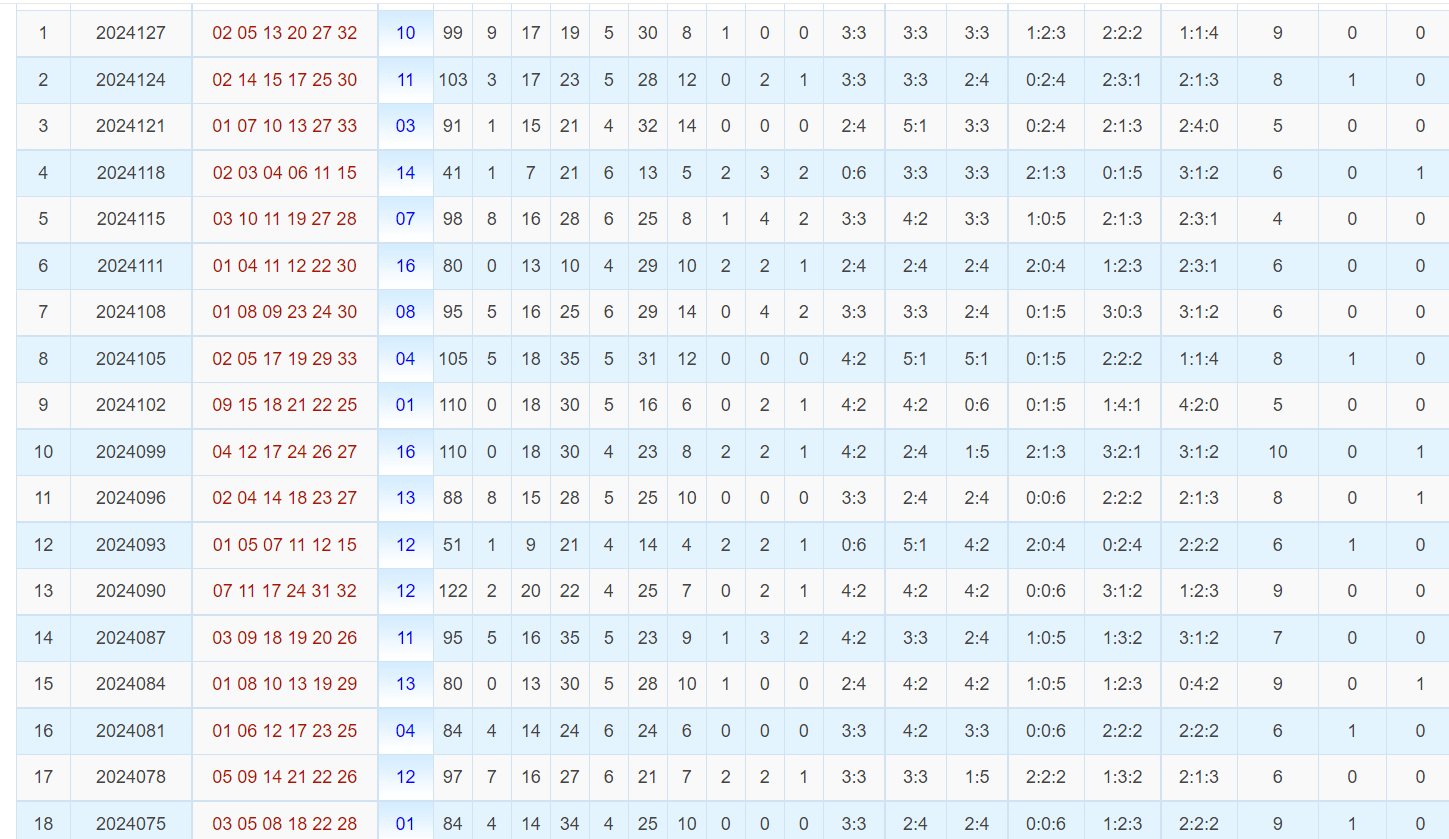Select issue number 2024102
The height and width of the screenshot is (839, 1449).
(131, 405)
